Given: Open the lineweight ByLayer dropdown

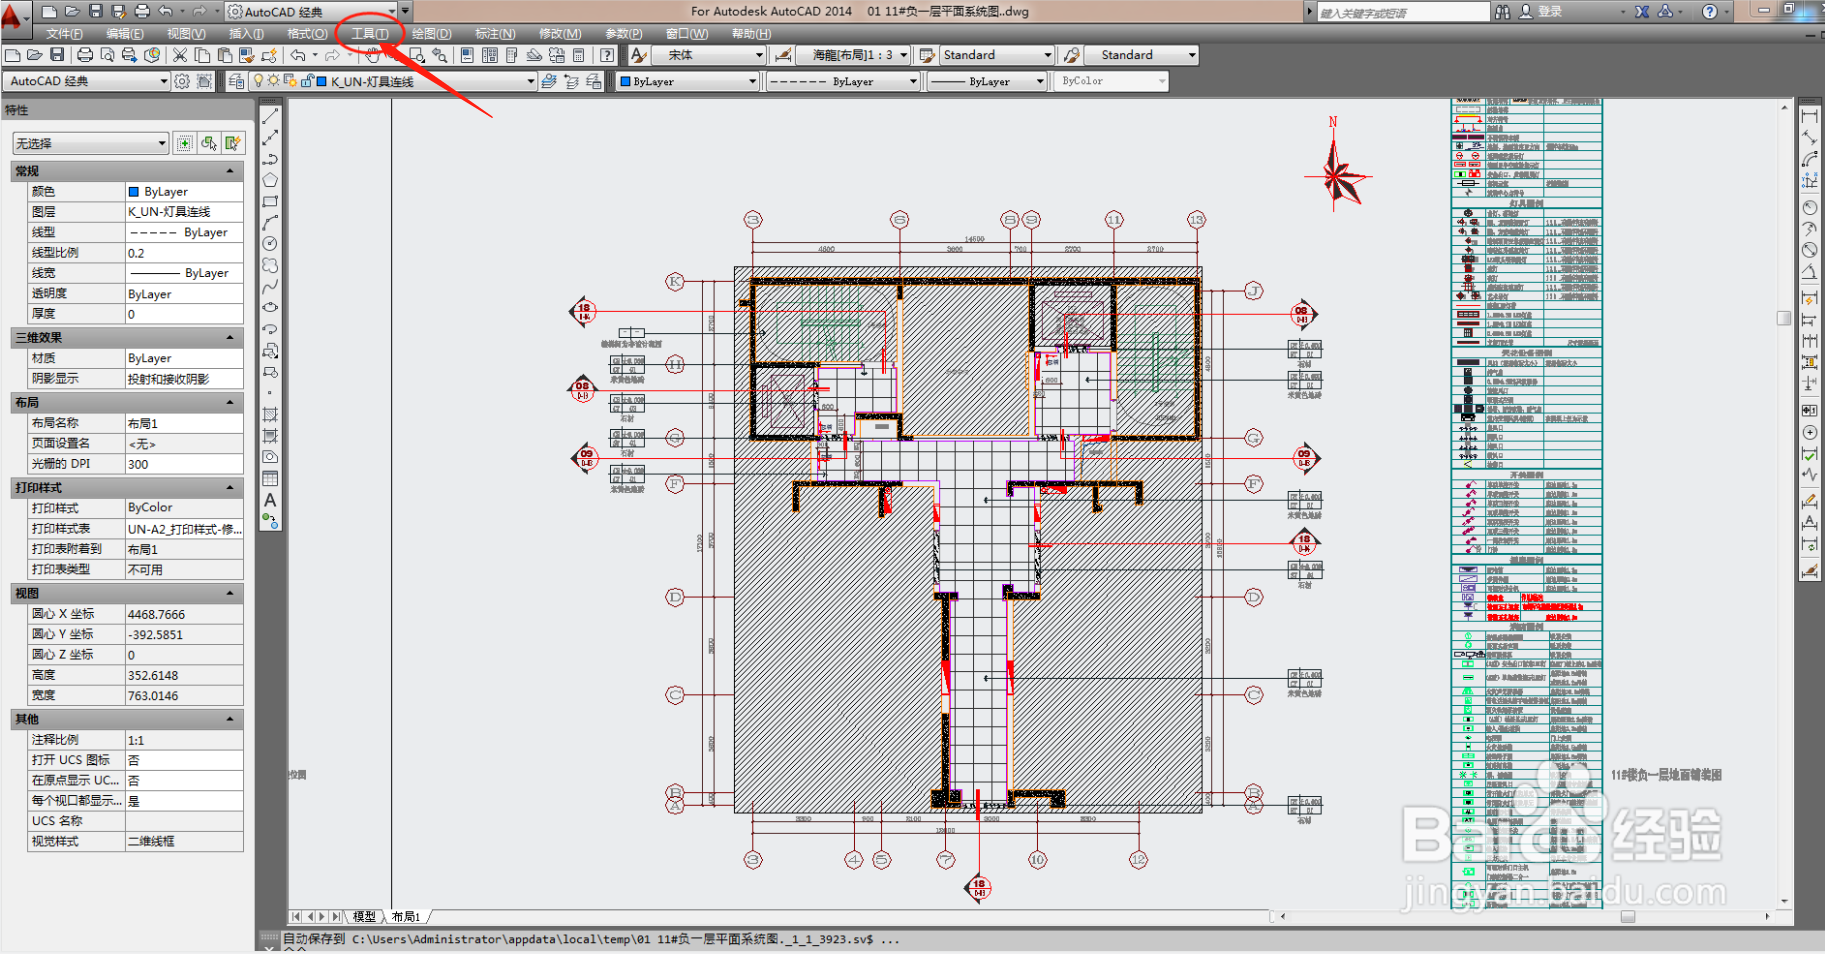Looking at the screenshot, I should click(987, 81).
